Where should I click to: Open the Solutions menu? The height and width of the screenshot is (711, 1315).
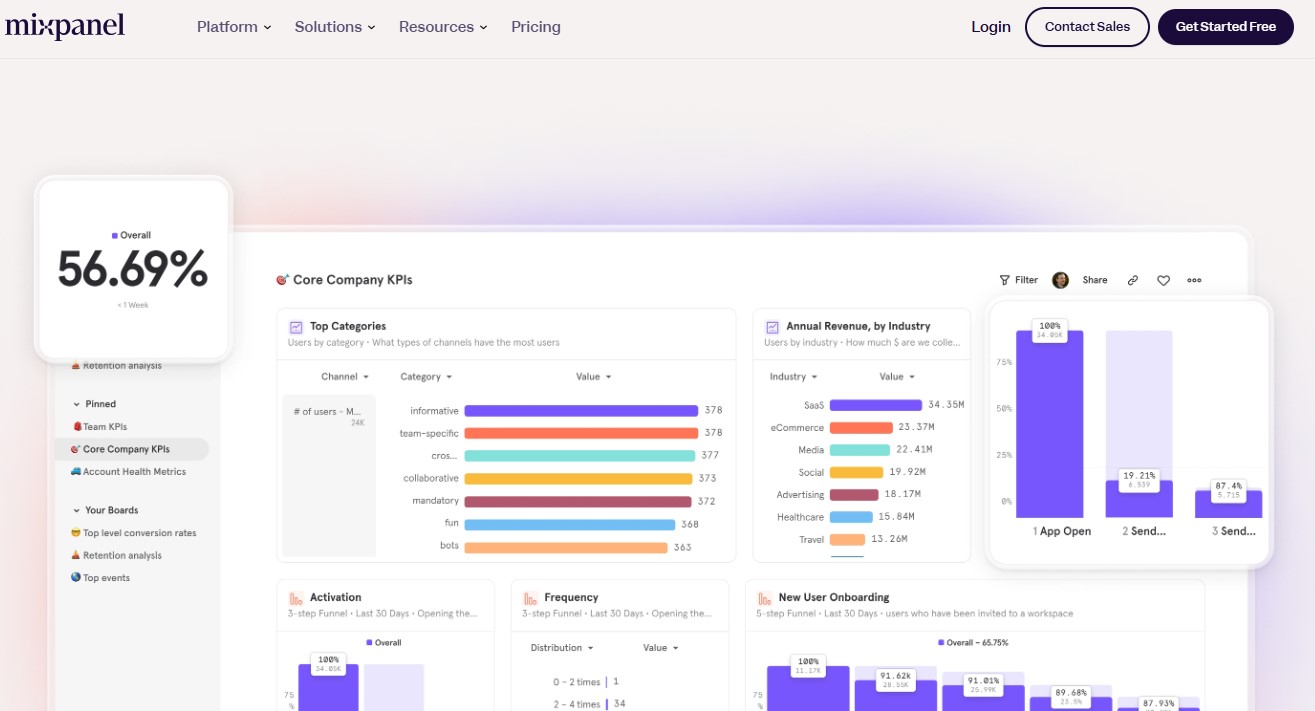335,27
